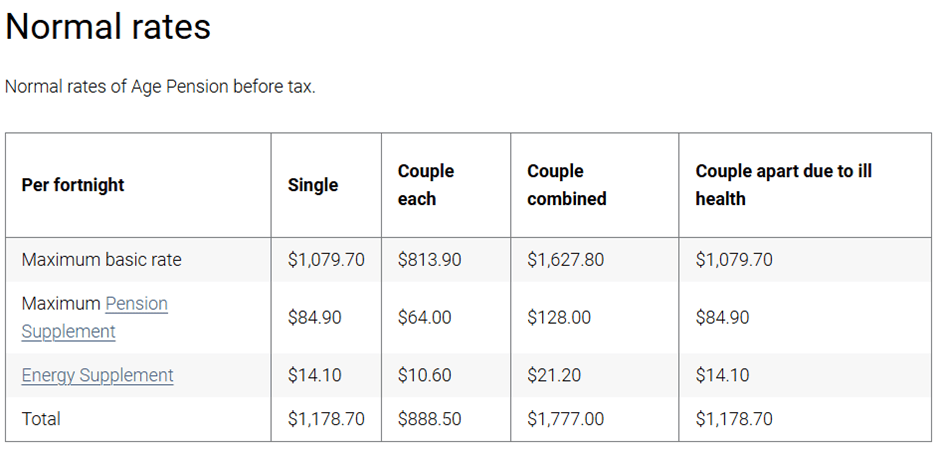This screenshot has height=452, width=940.
Task: Select the Couple each column header
Action: pyautogui.click(x=425, y=185)
